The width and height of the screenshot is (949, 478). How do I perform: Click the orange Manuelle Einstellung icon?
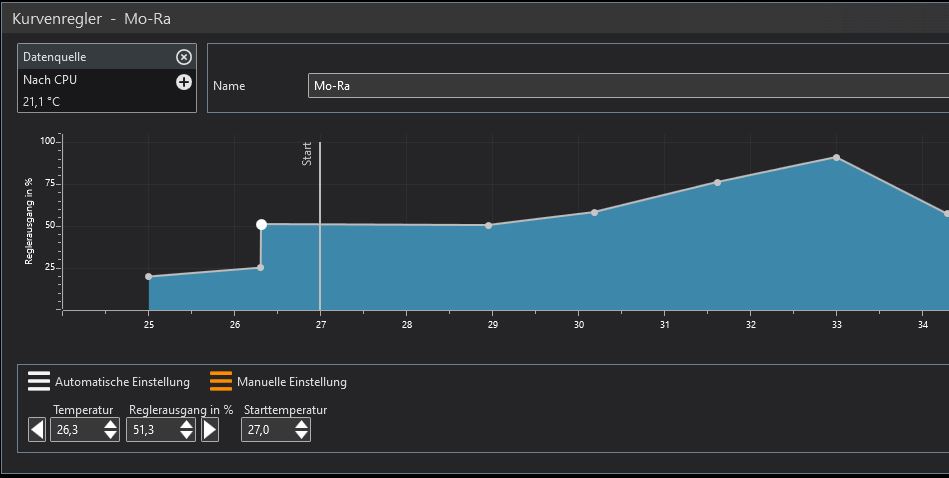coord(221,381)
